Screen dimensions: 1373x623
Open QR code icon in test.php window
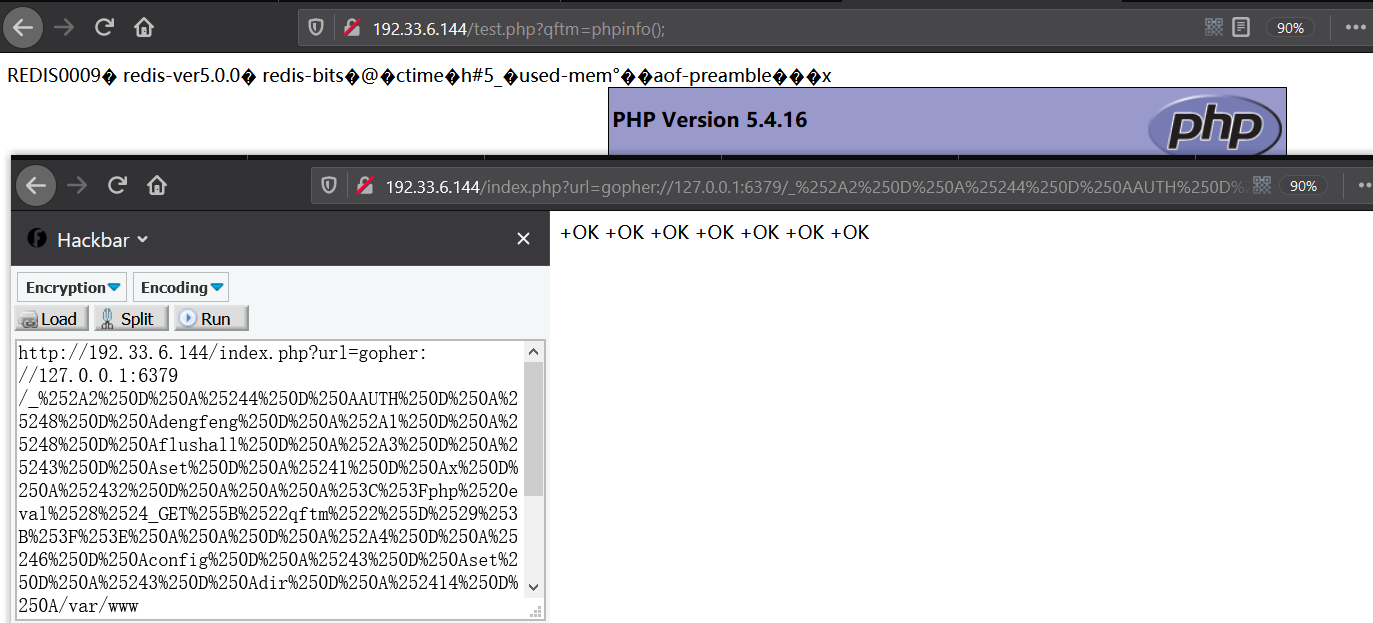1214,28
